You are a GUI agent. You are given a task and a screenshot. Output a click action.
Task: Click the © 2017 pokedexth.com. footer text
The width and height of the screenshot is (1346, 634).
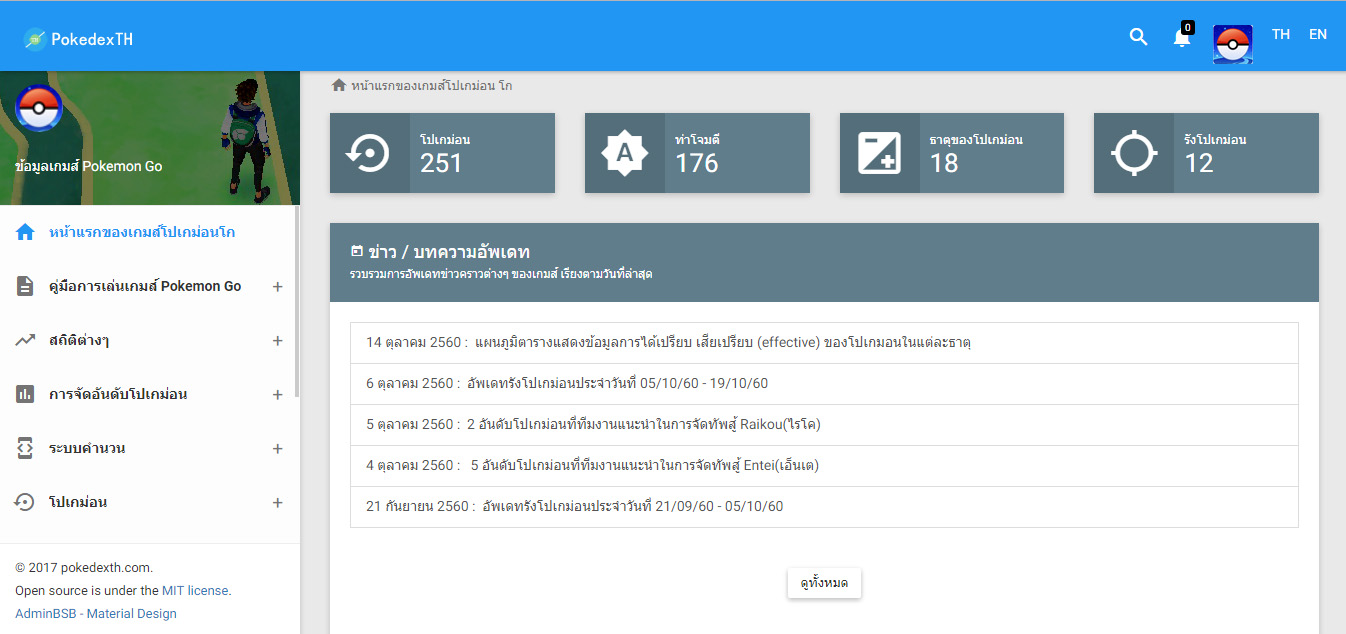click(x=84, y=568)
